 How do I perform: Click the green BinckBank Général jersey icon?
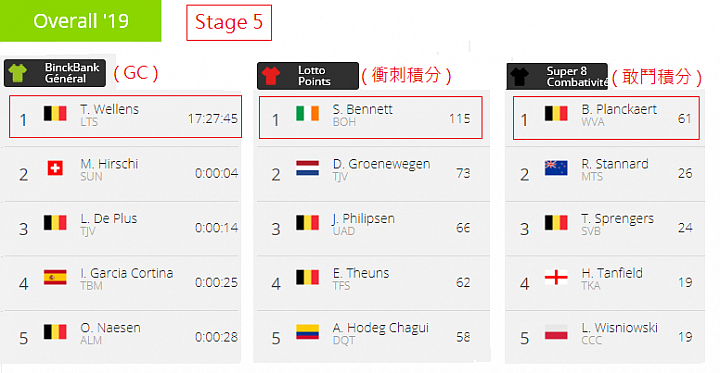[x=18, y=73]
